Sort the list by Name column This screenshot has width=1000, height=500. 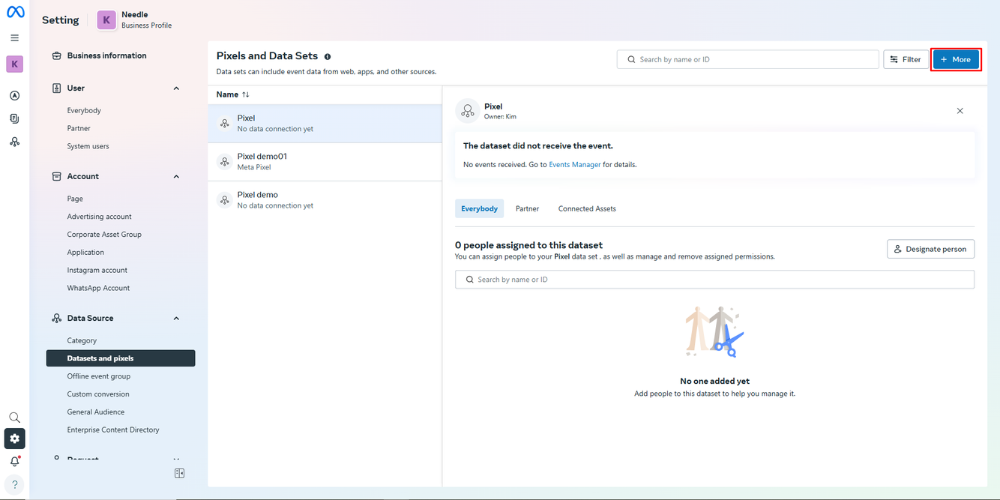click(232, 94)
